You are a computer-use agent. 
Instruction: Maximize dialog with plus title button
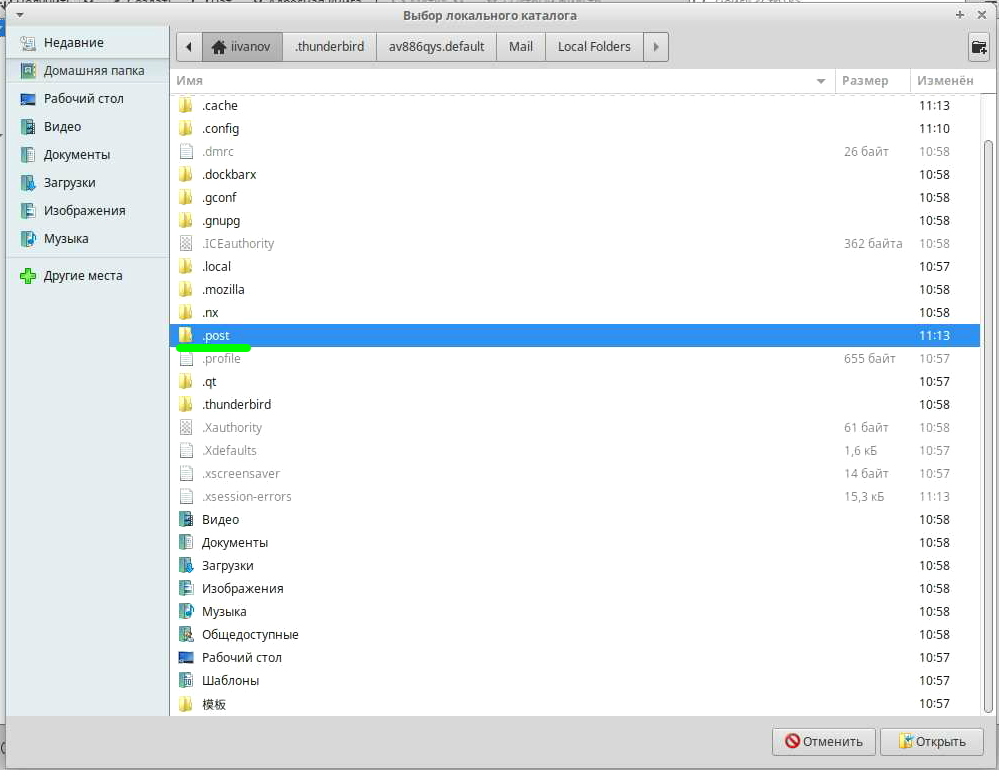coord(959,15)
